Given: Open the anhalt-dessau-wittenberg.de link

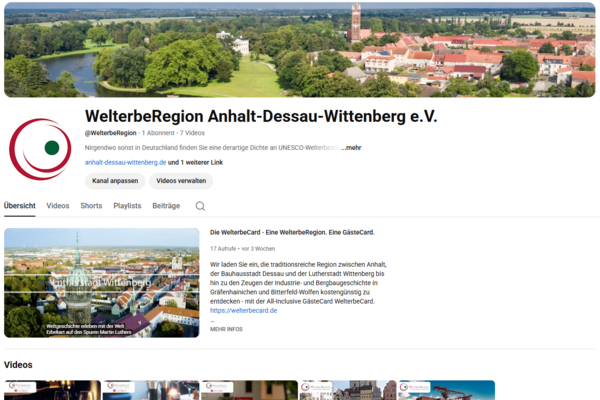Looking at the screenshot, I should click(126, 162).
